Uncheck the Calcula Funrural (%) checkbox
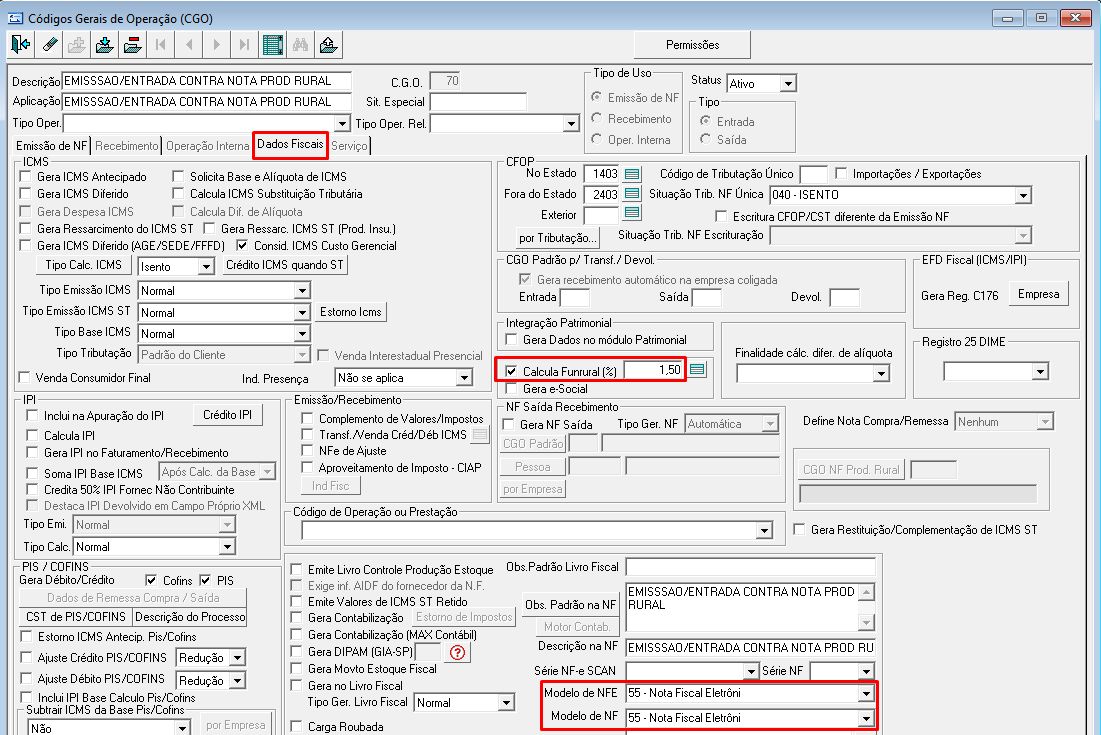1101x735 pixels. pos(511,371)
